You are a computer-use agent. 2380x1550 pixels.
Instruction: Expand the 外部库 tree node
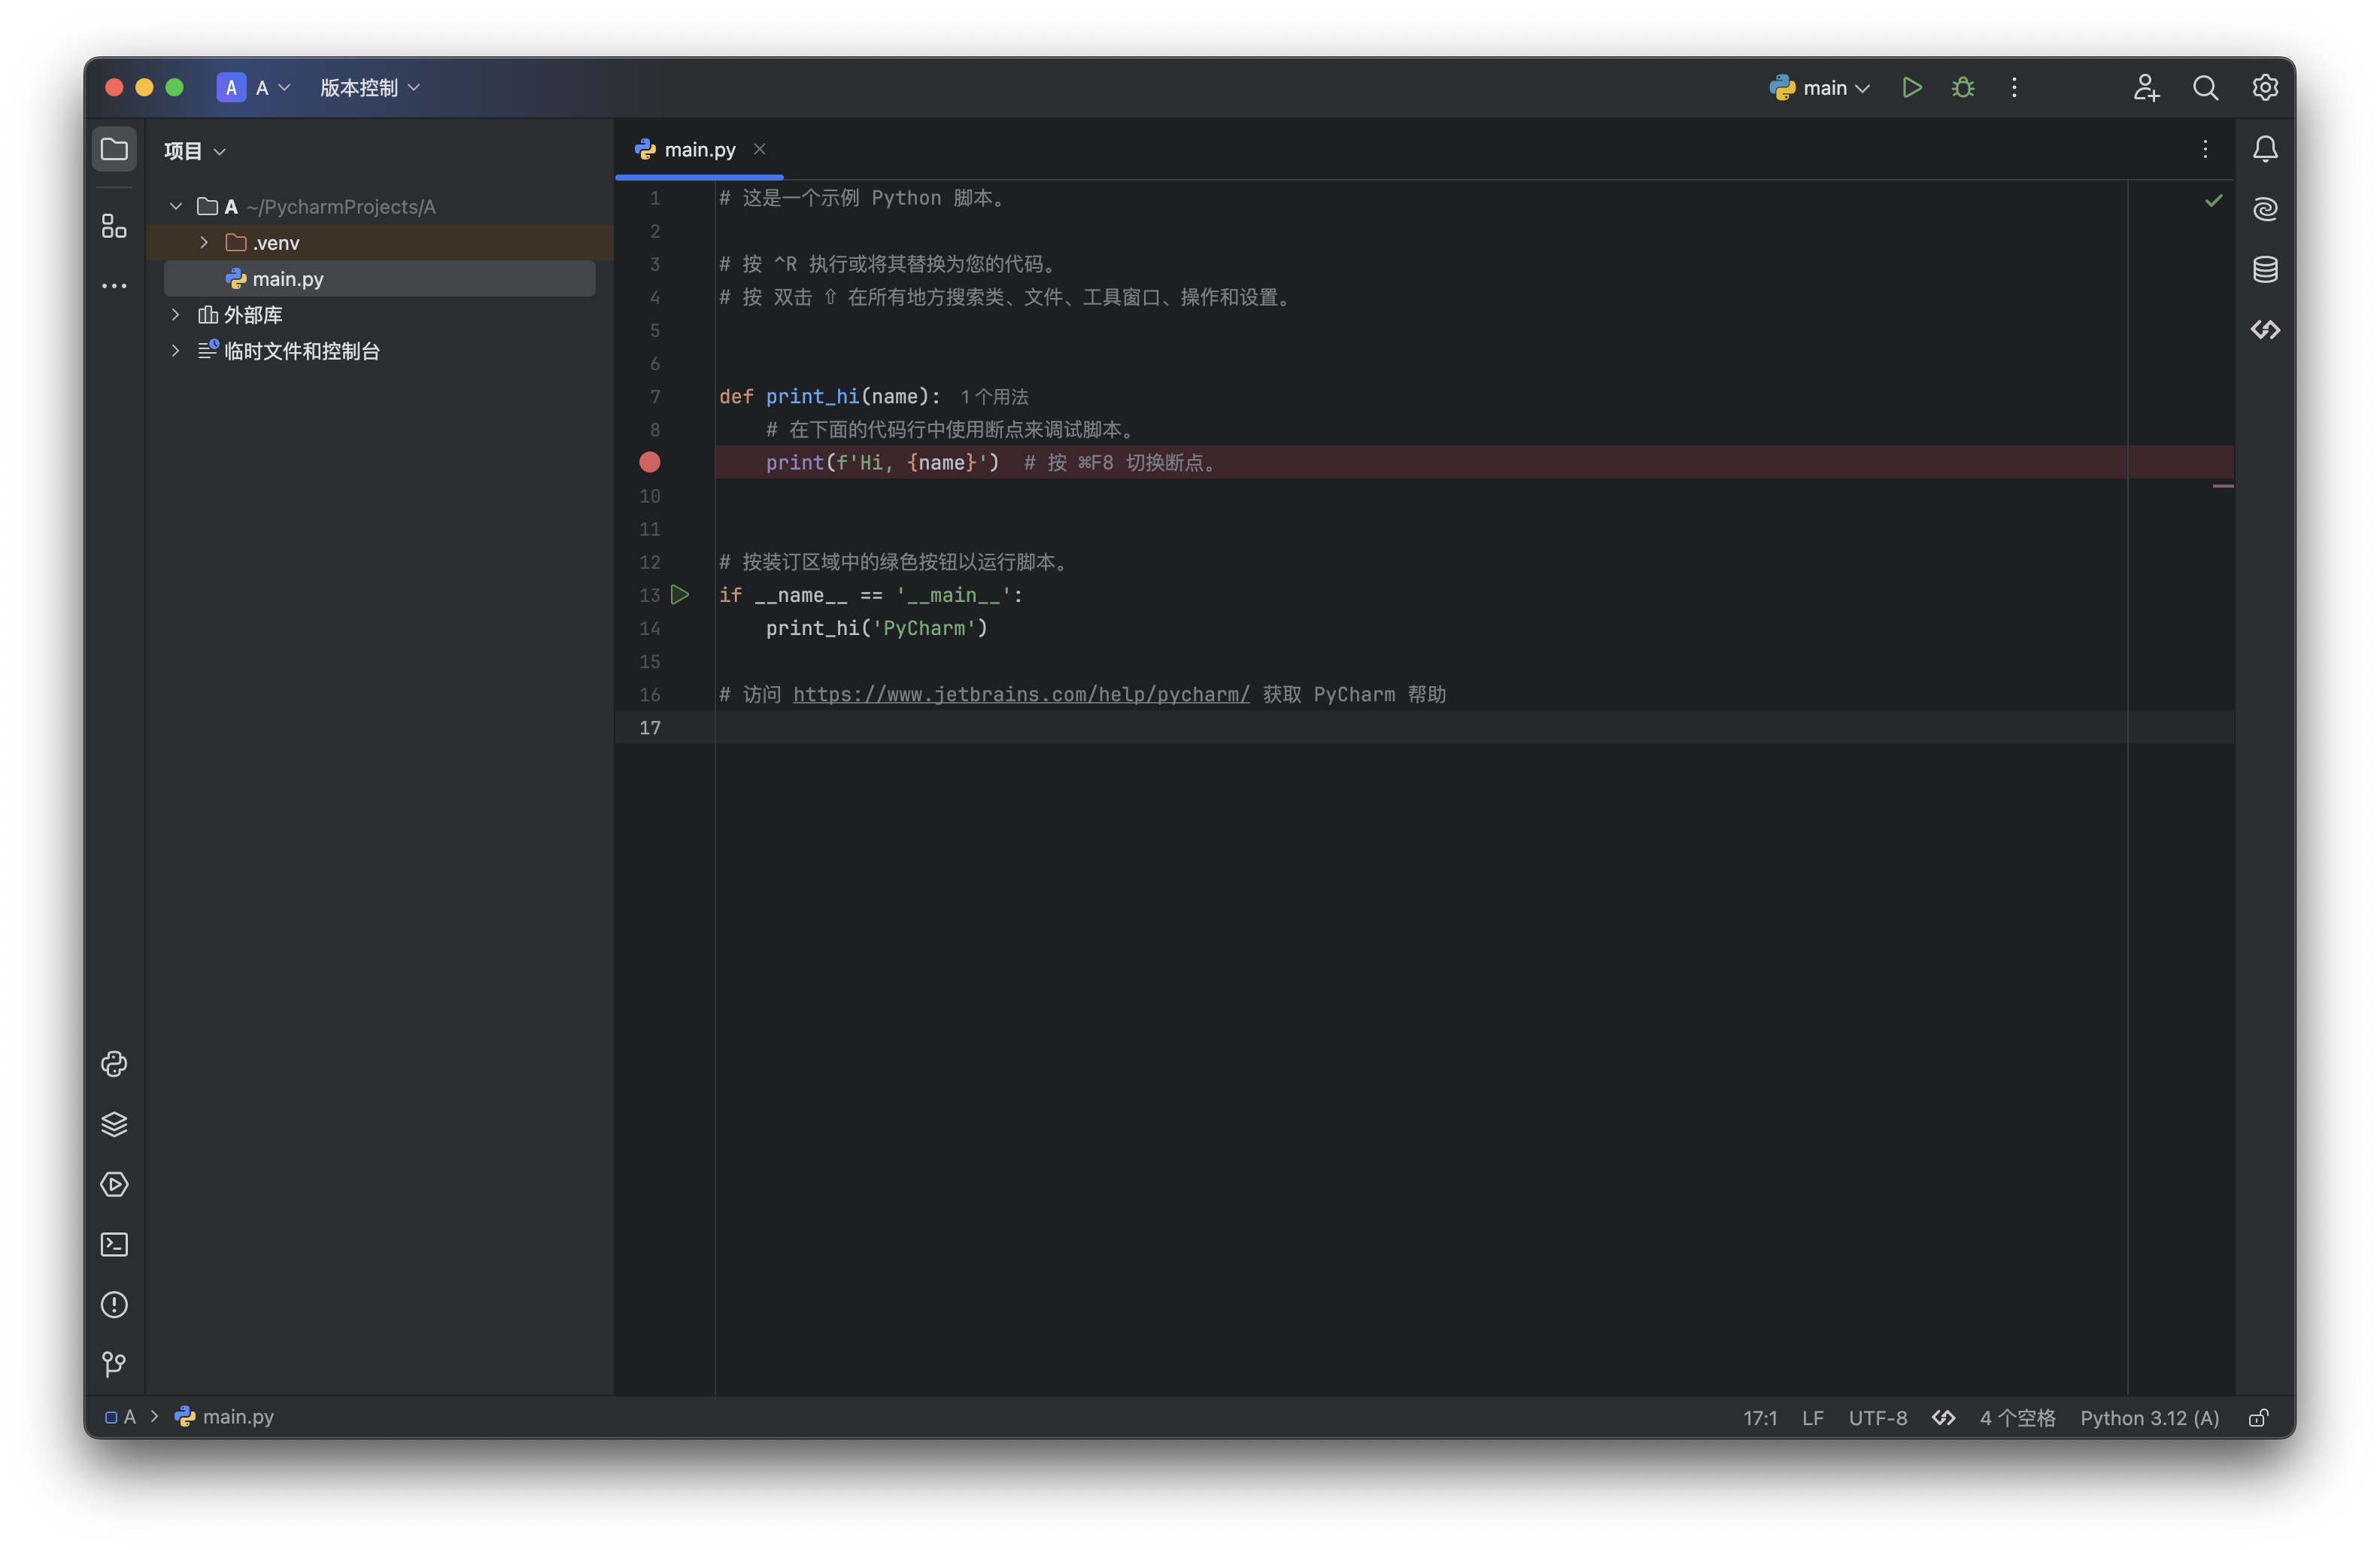pos(176,315)
